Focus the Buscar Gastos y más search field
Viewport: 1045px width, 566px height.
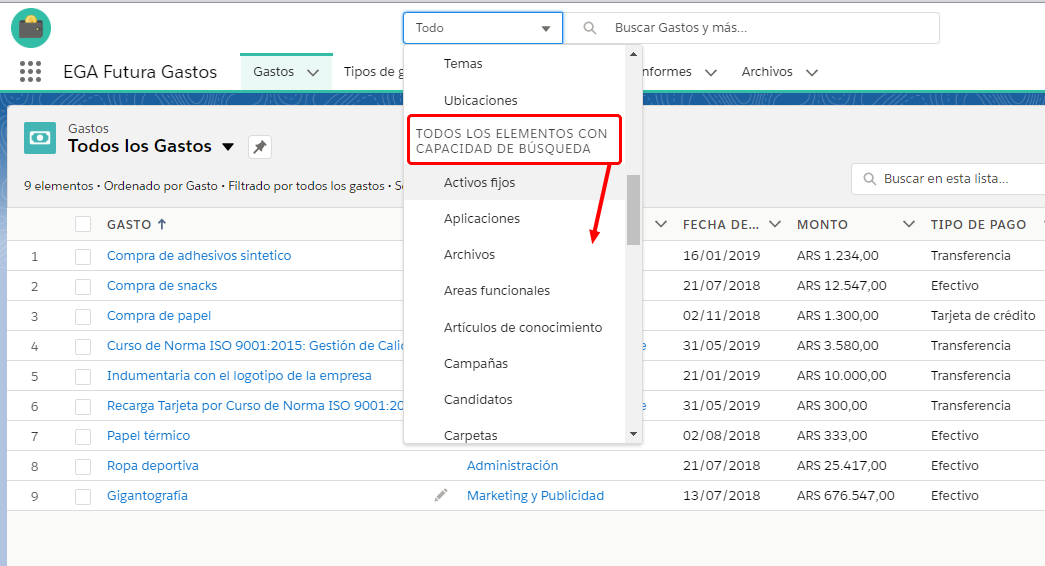point(752,28)
